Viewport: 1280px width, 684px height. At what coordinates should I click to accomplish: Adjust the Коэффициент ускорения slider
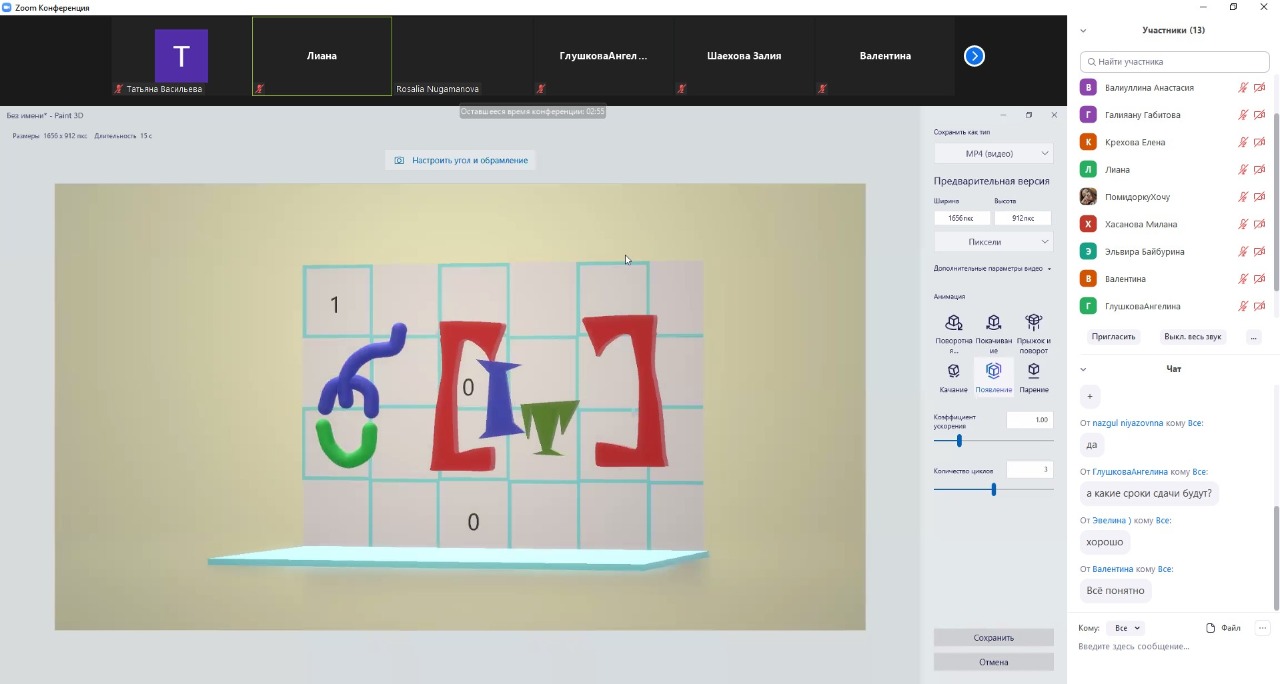[959, 440]
